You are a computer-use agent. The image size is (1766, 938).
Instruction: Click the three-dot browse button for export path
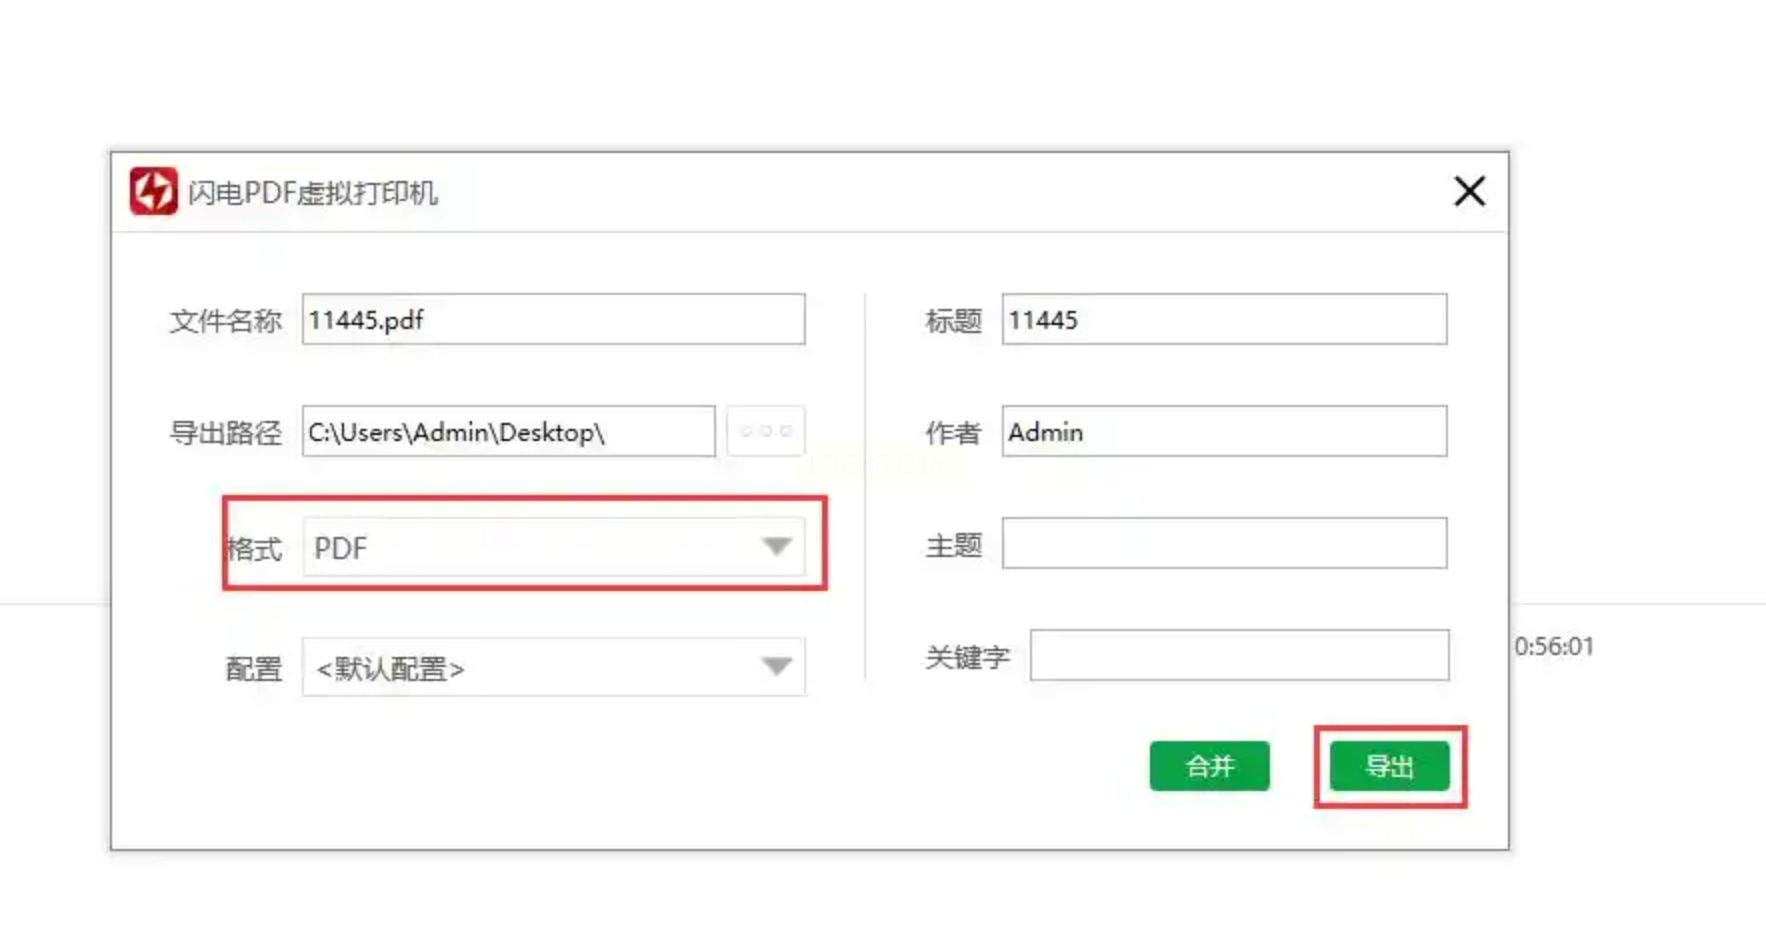(x=766, y=431)
